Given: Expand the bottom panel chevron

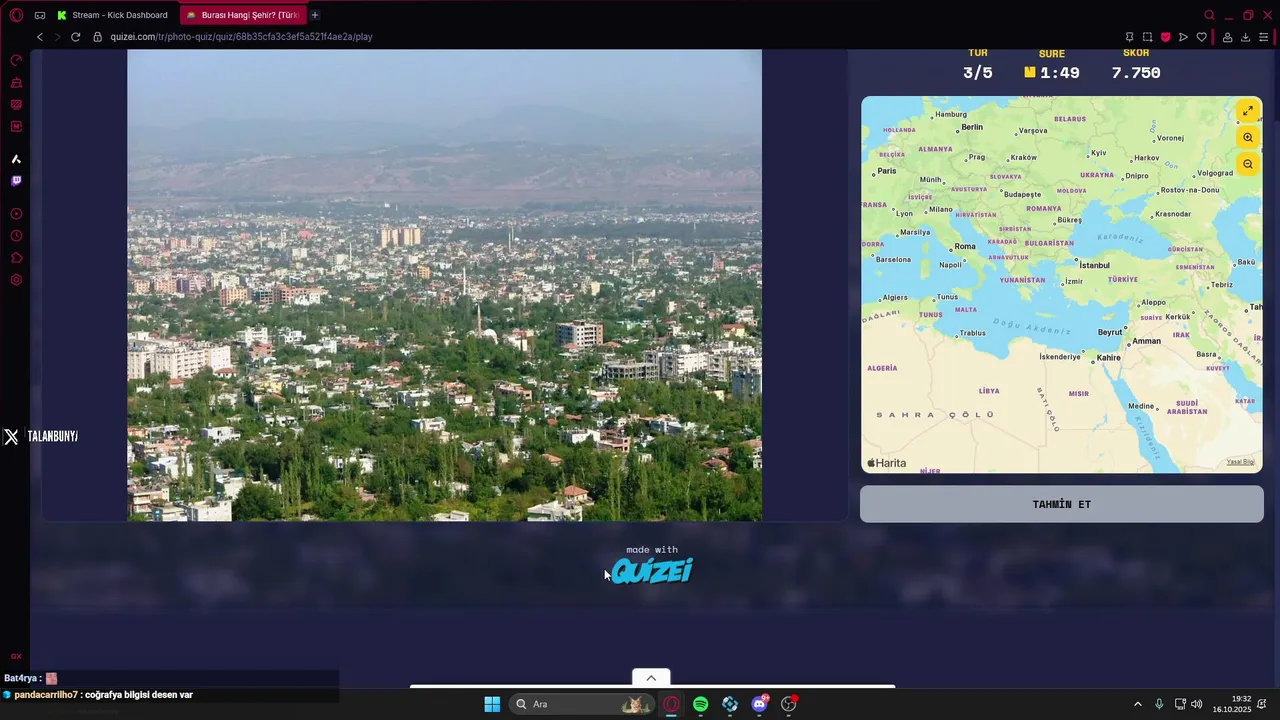Looking at the screenshot, I should pyautogui.click(x=651, y=678).
